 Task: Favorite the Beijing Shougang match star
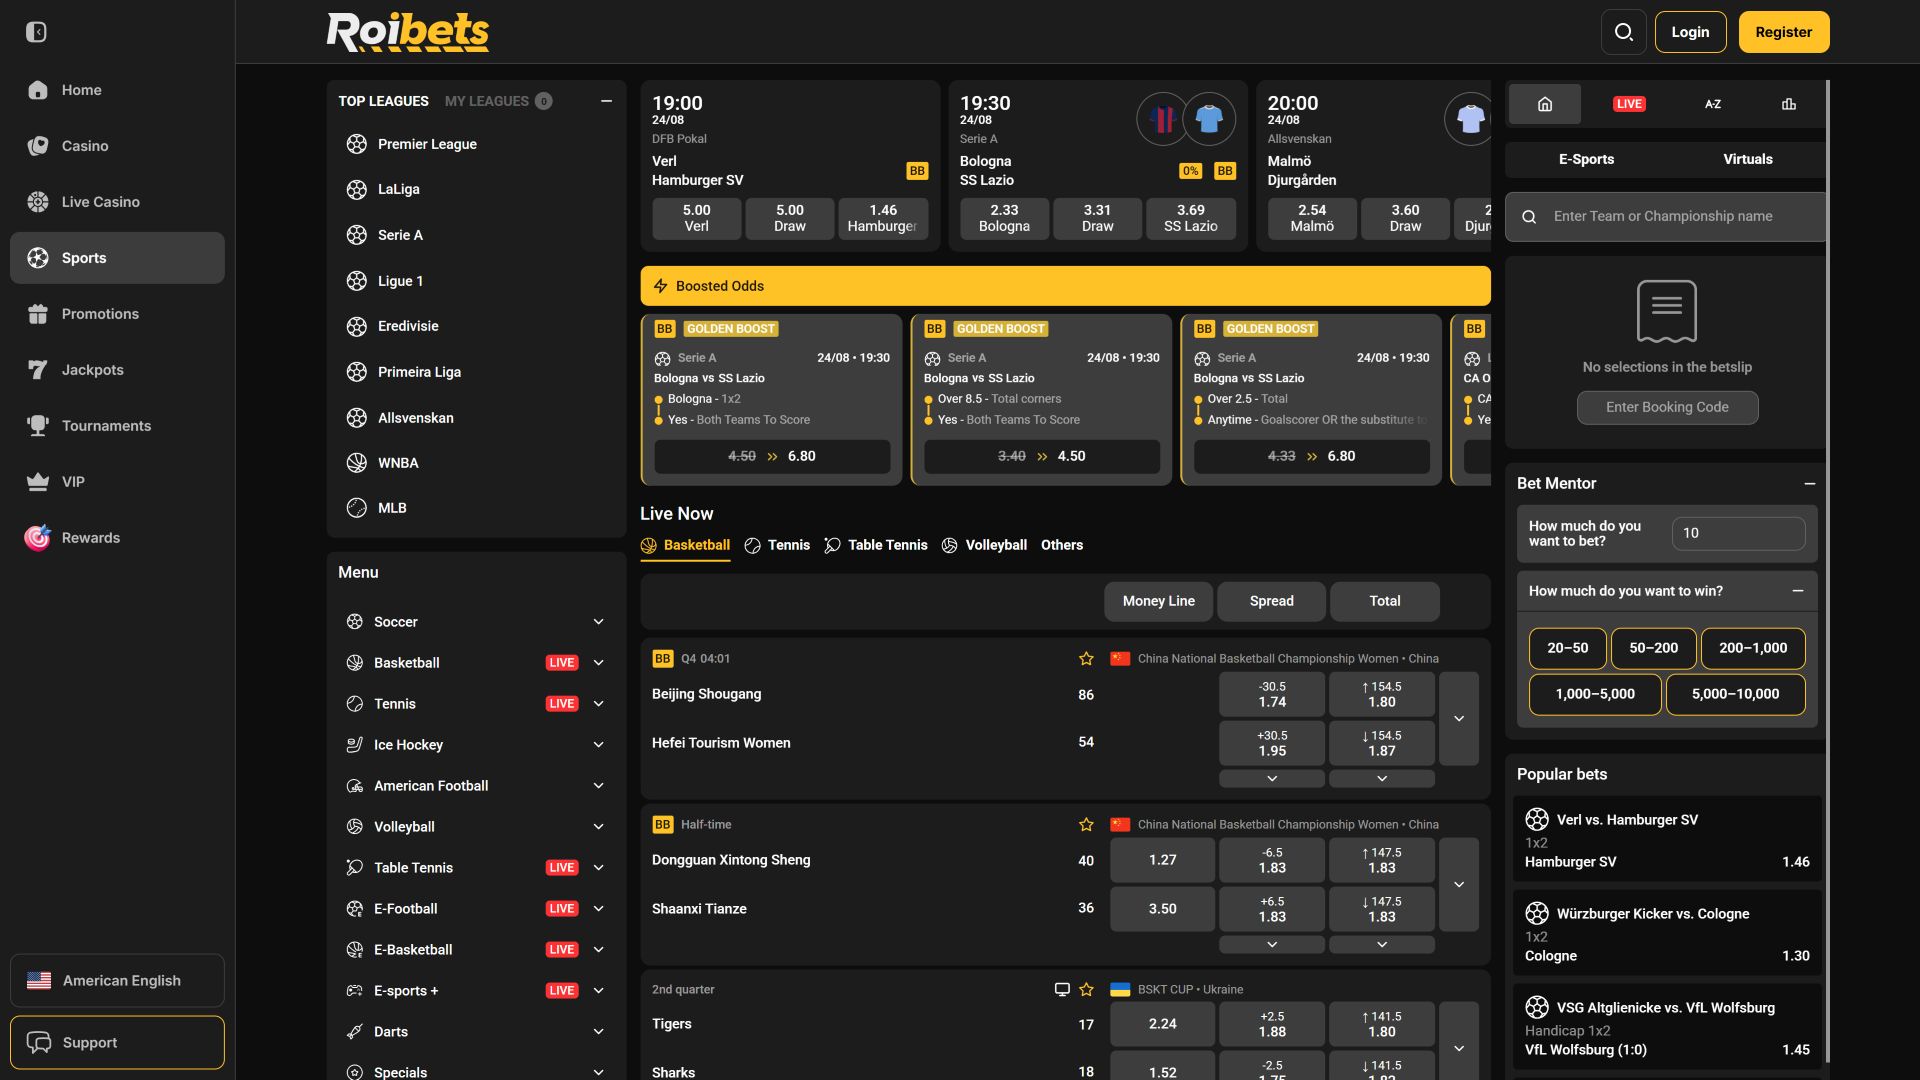[1086, 659]
